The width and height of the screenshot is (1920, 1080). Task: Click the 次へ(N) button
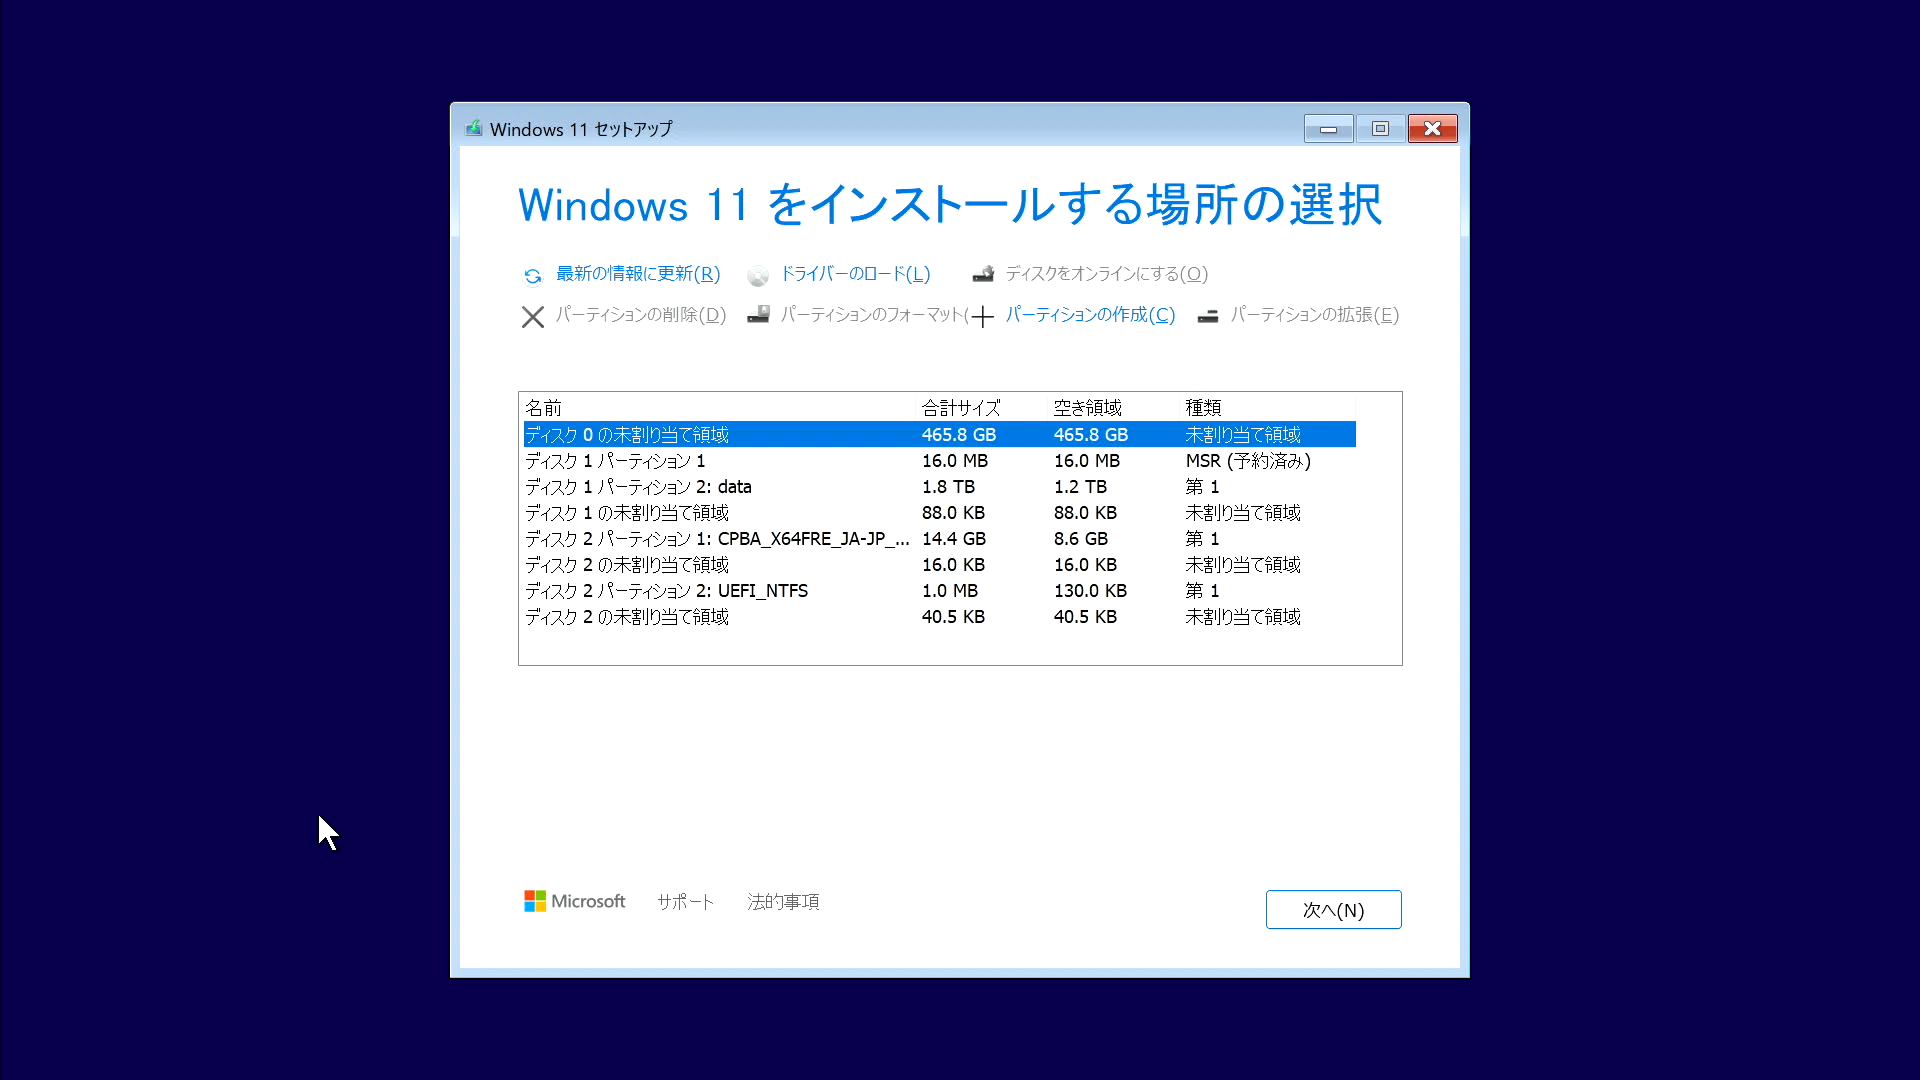(x=1333, y=910)
